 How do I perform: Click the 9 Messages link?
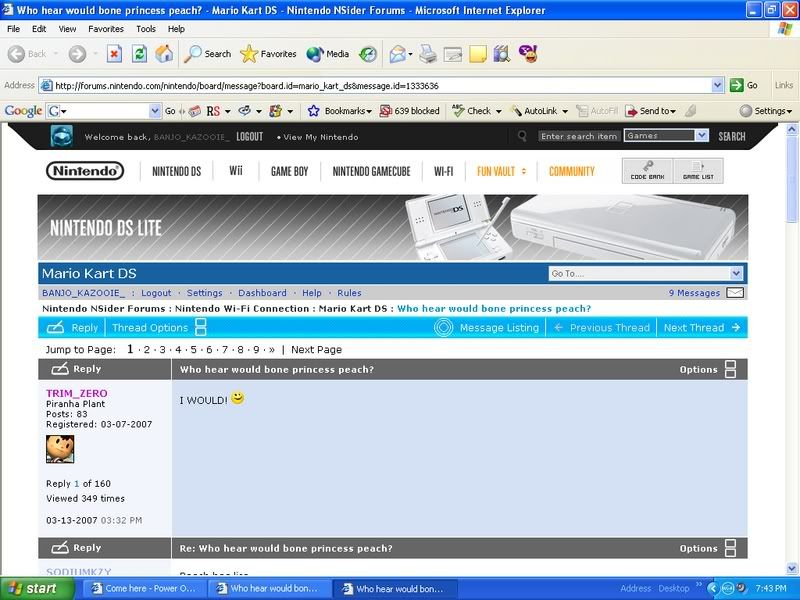click(x=694, y=293)
